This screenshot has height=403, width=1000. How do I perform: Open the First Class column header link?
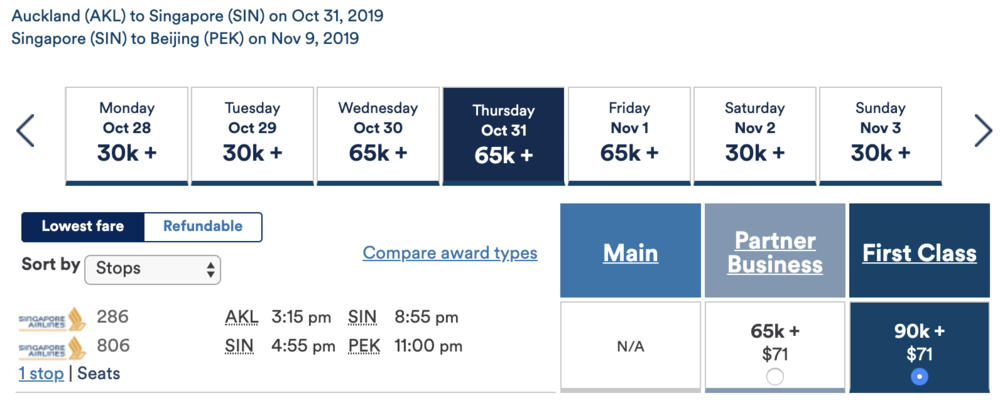pos(919,253)
